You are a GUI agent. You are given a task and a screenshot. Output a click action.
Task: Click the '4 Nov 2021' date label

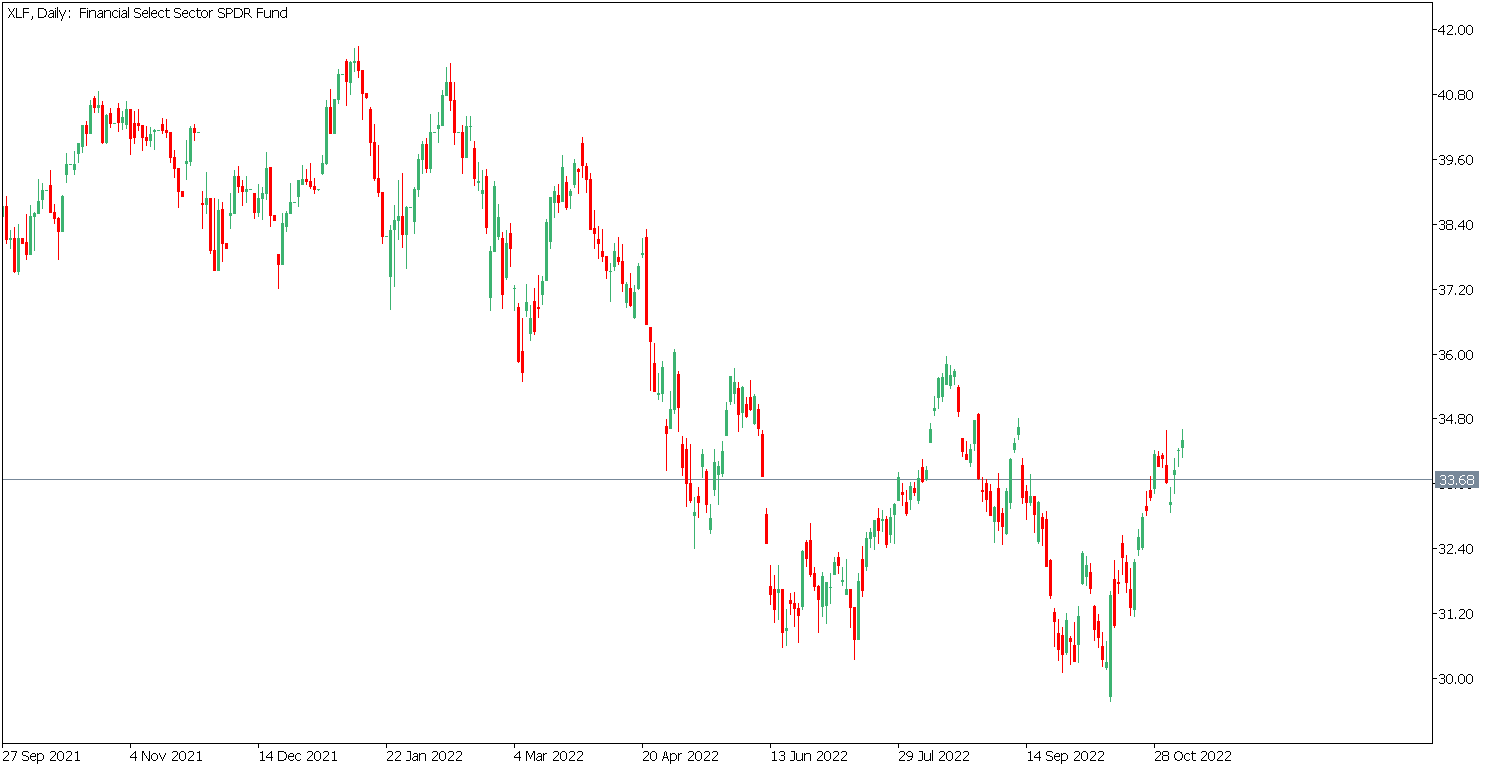coord(166,756)
